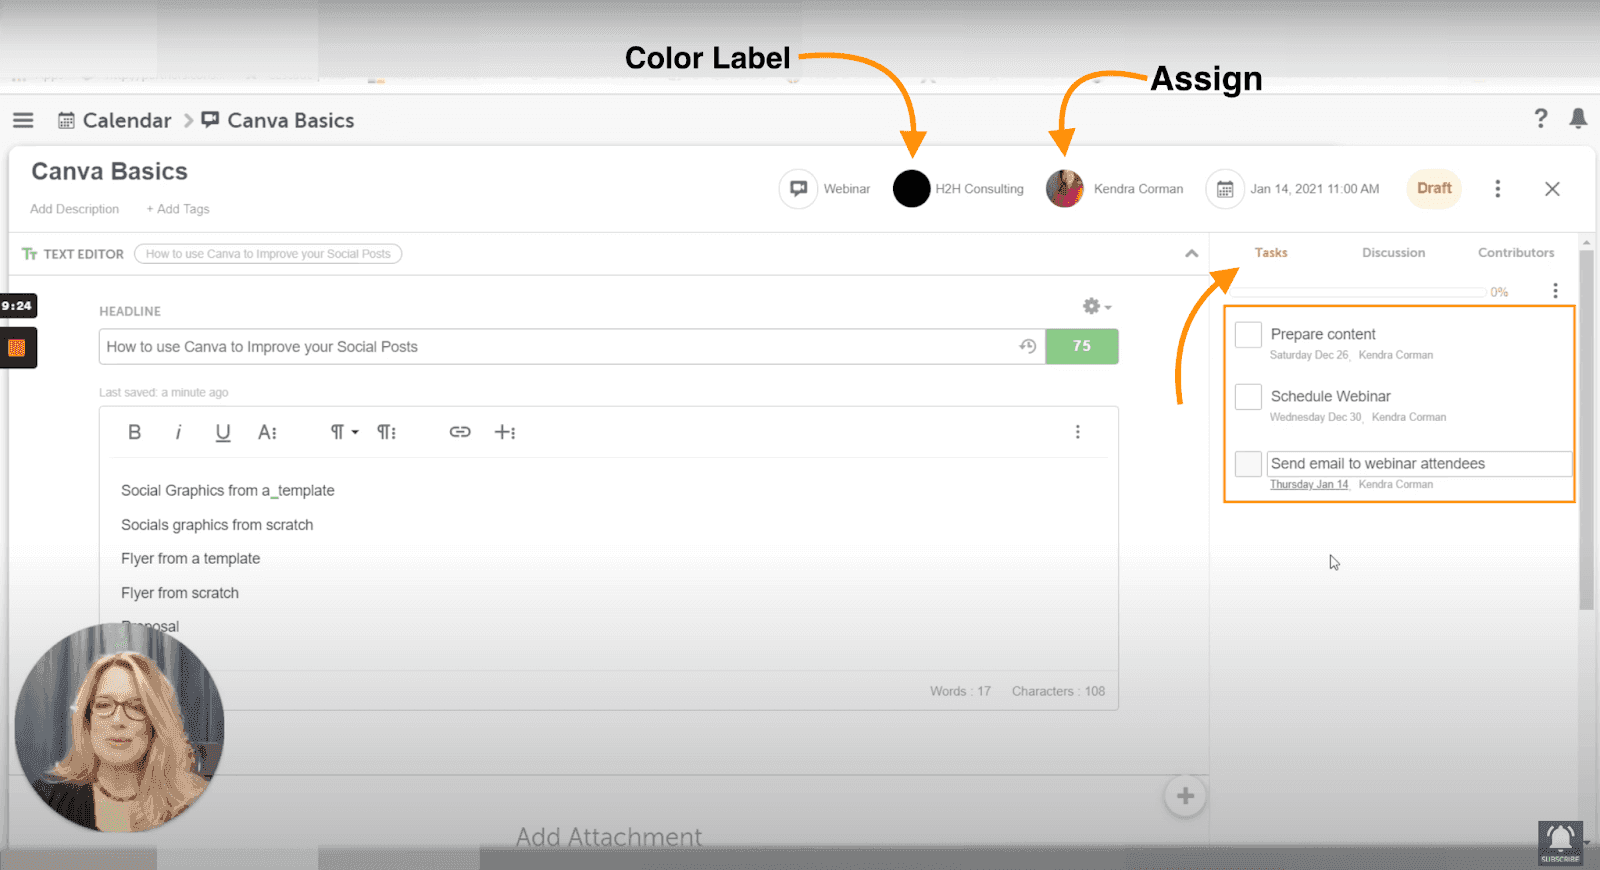
Task: Click the Canva Basics breadcrumb
Action: 291,120
